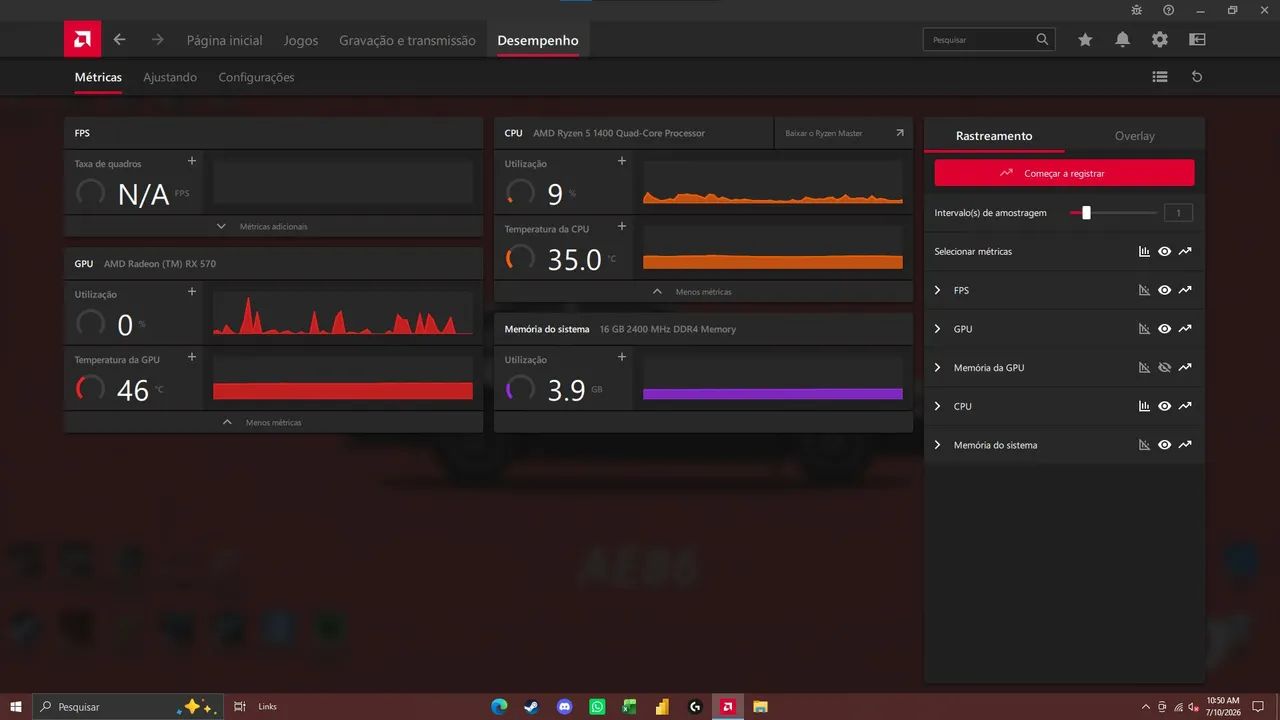1280x720 pixels.
Task: Go back with the left arrow
Action: pyautogui.click(x=120, y=40)
